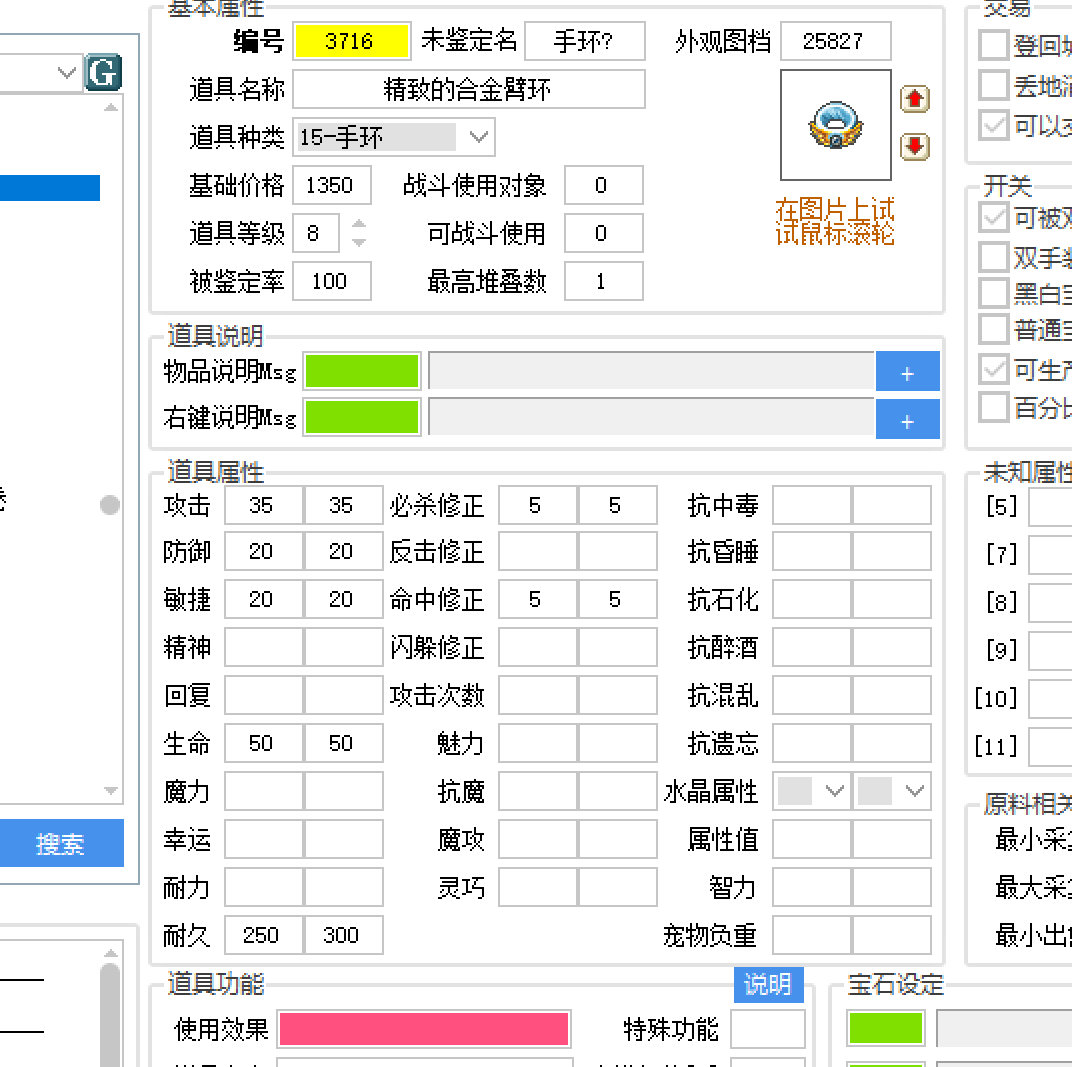The image size is (1072, 1067).
Task: Click plus button for 右键说明Msg
Action: (907, 419)
